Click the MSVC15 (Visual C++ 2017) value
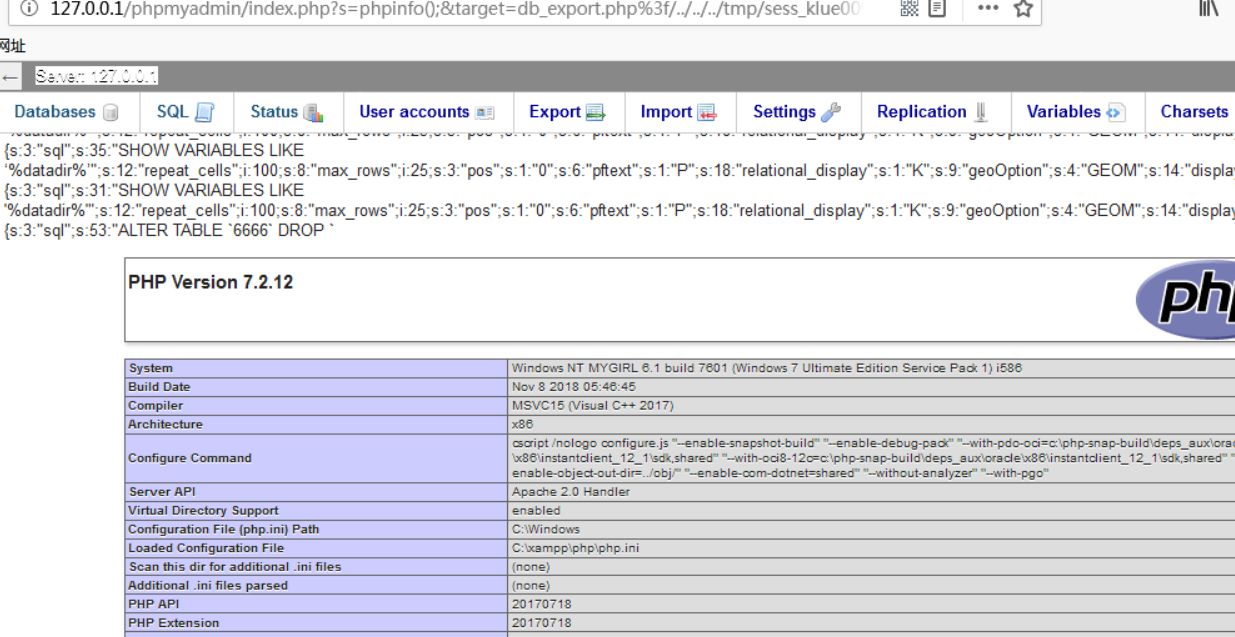Viewport: 1235px width, 637px height. 592,405
